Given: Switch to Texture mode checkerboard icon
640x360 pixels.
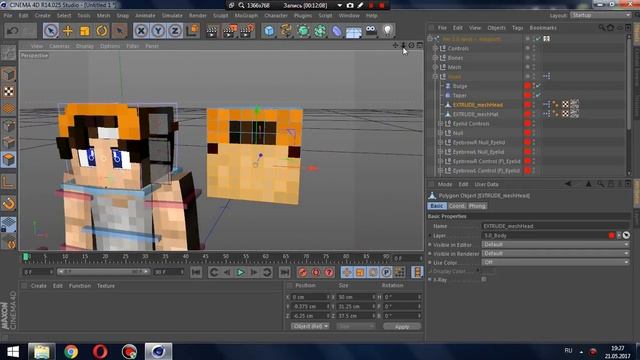Looking at the screenshot, I should pos(9,91).
